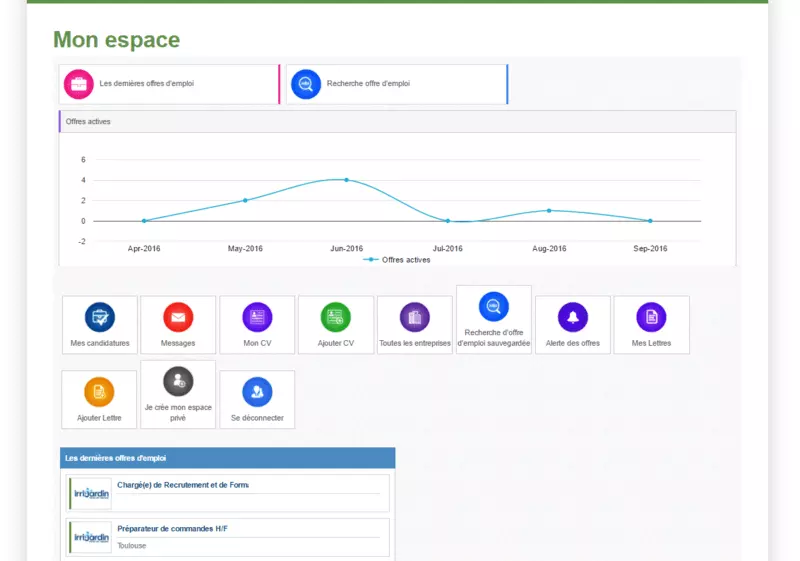The width and height of the screenshot is (800, 561).
Task: Open 'Les dernières offres d'emploi' top link
Action: click(x=146, y=84)
